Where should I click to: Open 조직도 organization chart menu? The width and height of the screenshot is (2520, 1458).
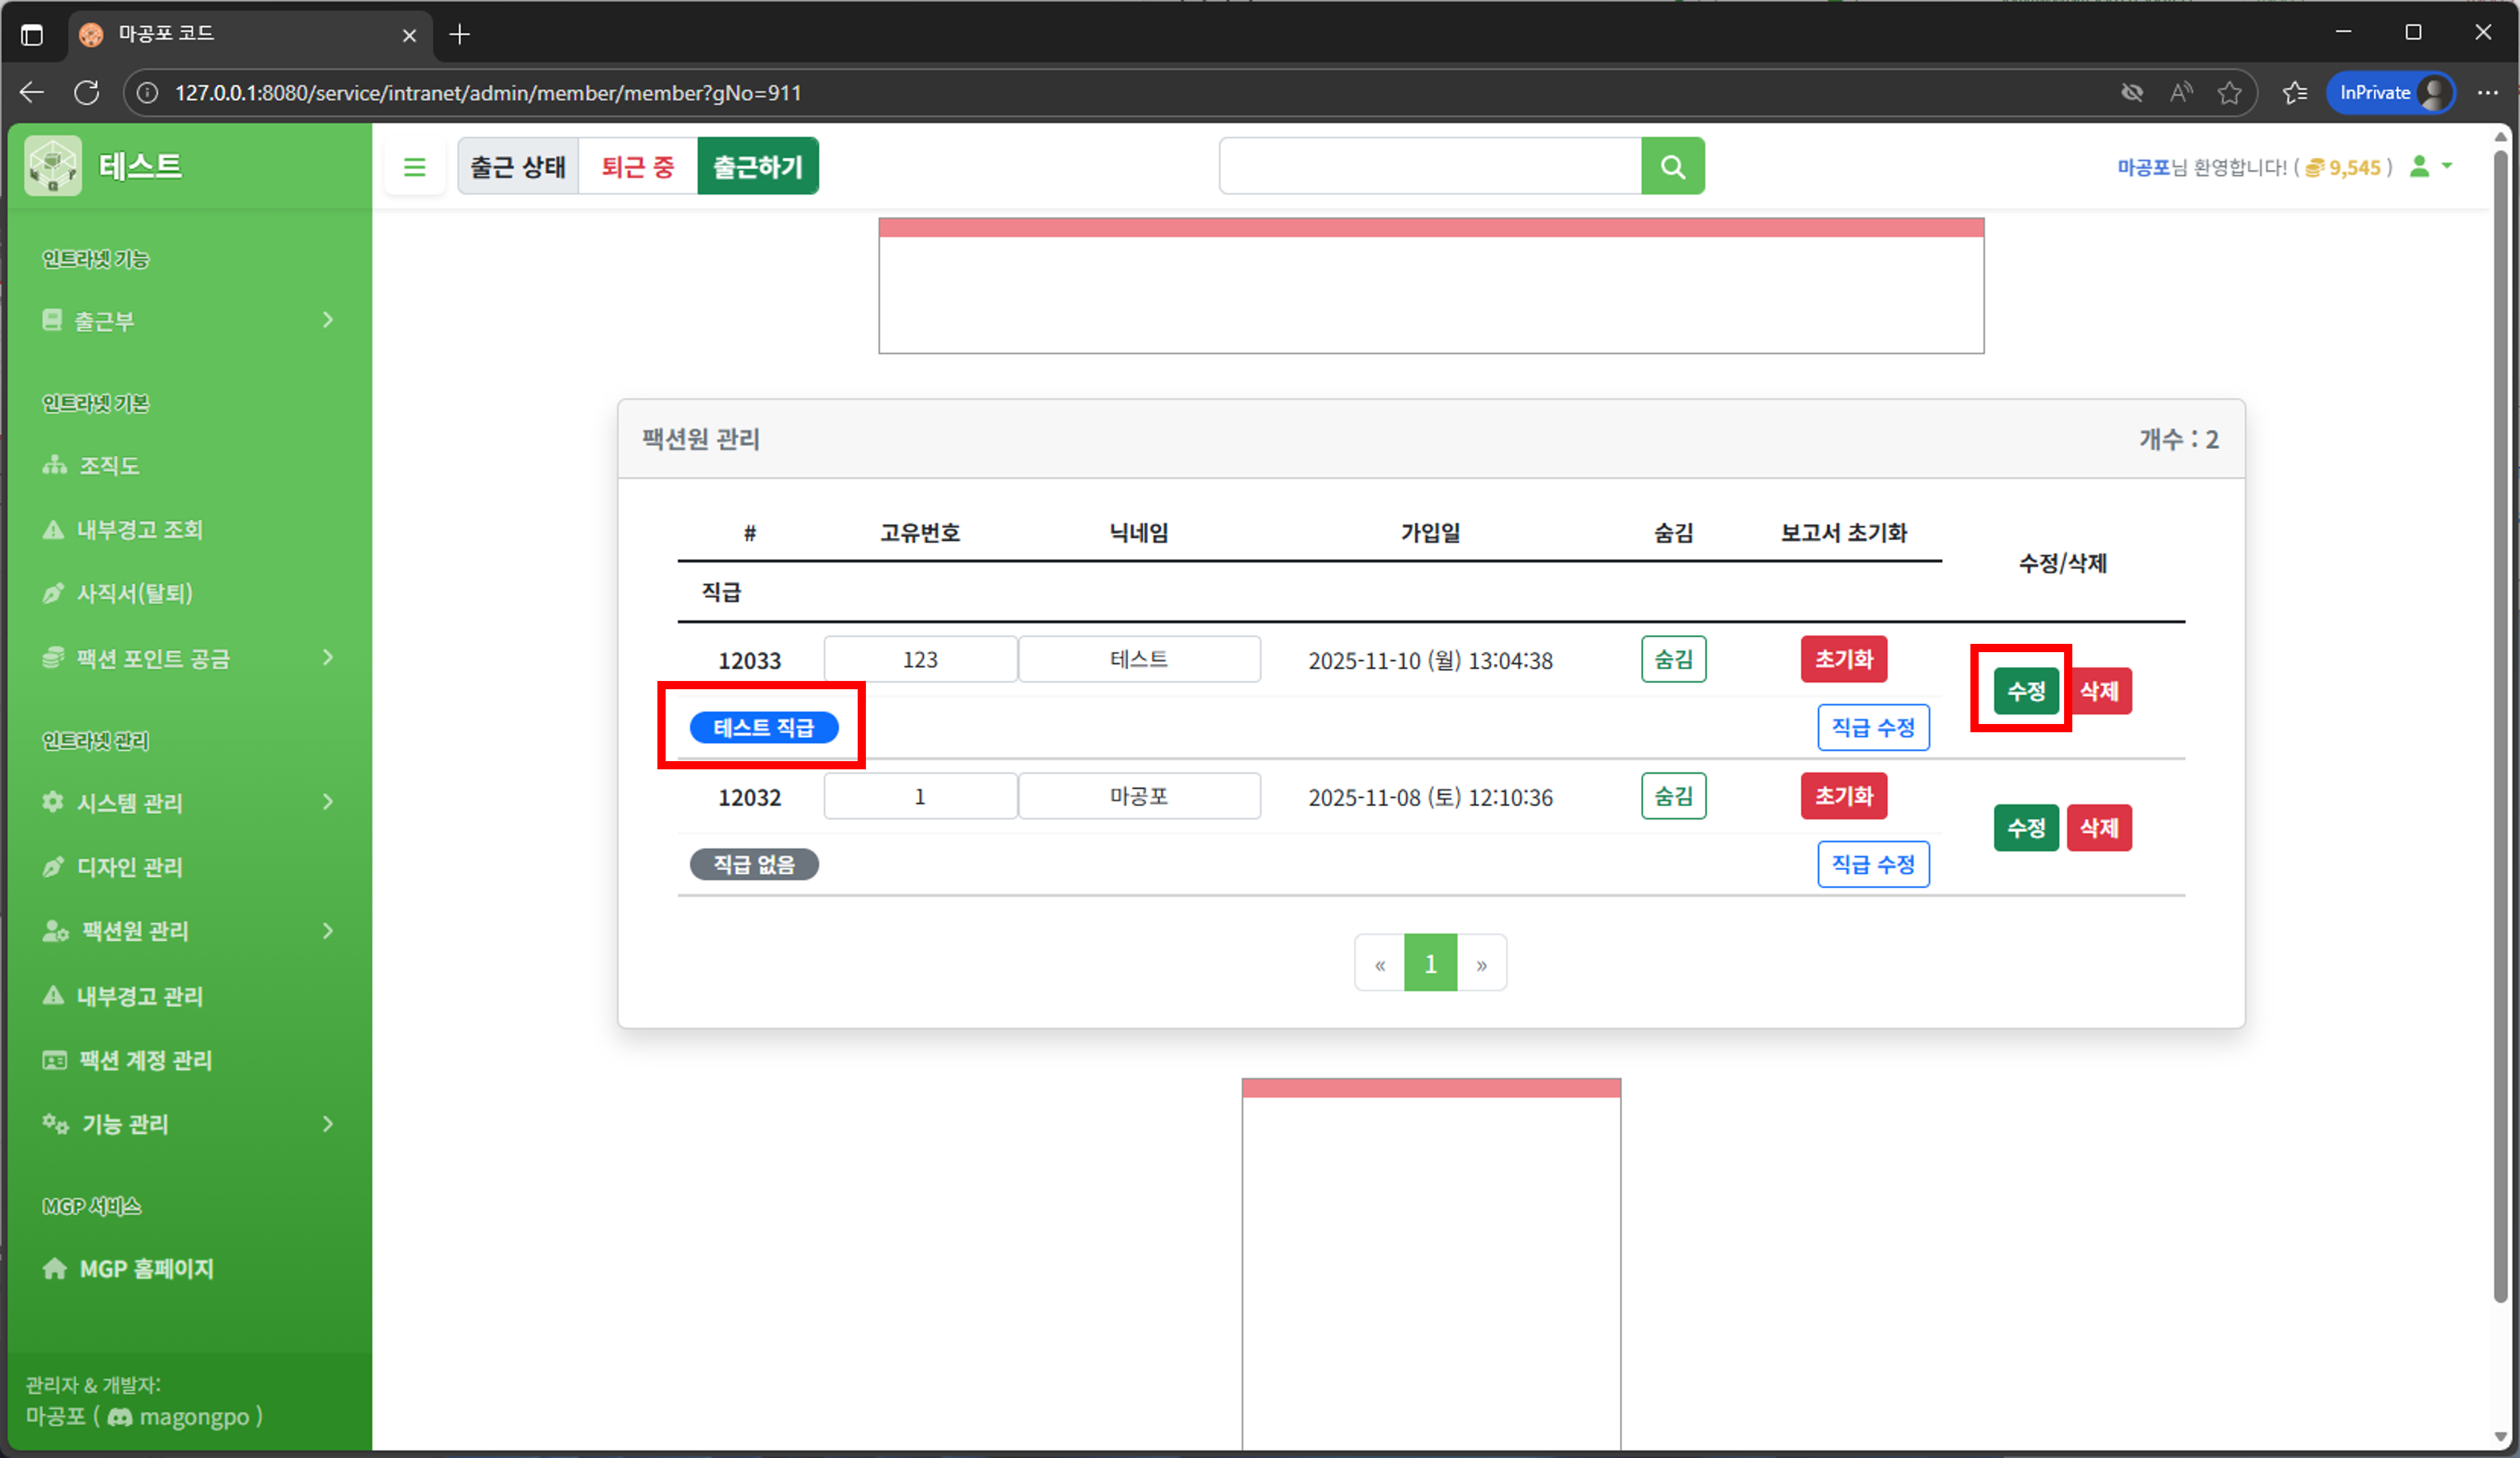click(109, 465)
